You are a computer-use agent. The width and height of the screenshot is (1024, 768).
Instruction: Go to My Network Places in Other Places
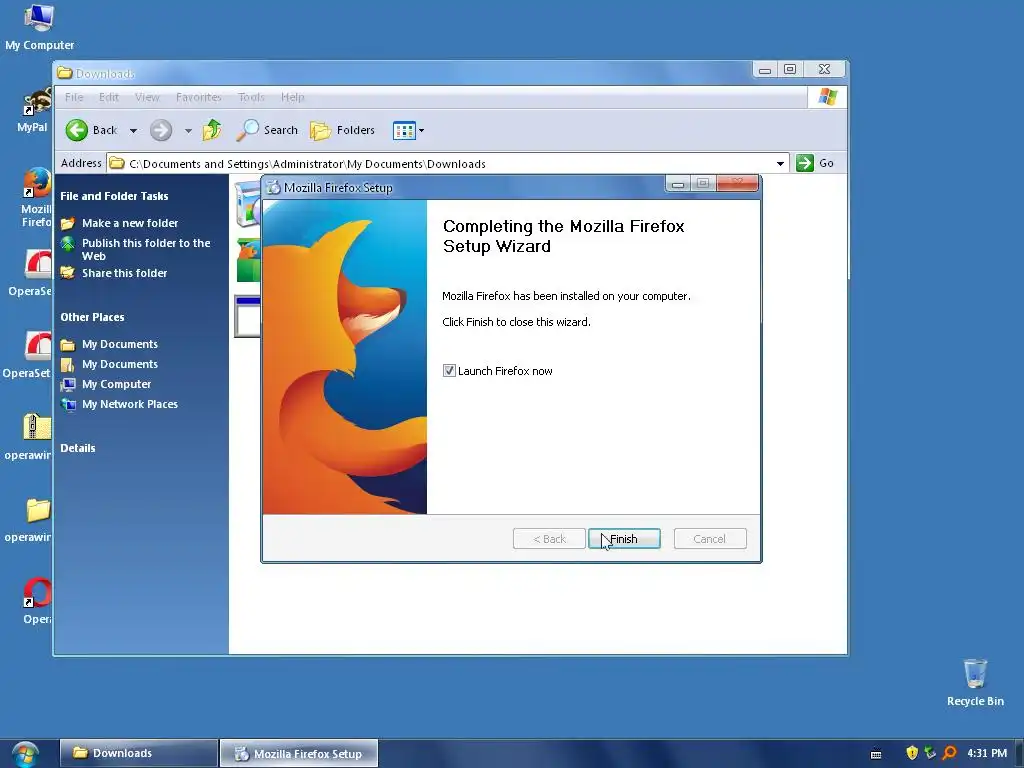pos(130,404)
